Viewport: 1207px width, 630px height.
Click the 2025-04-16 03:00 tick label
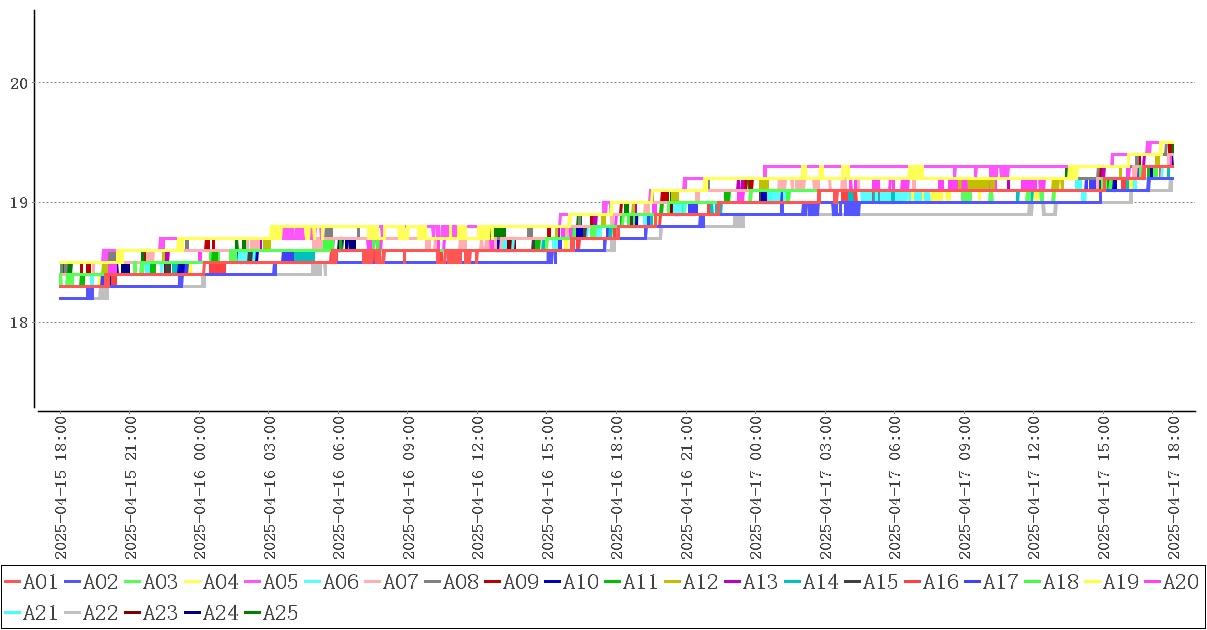point(269,489)
